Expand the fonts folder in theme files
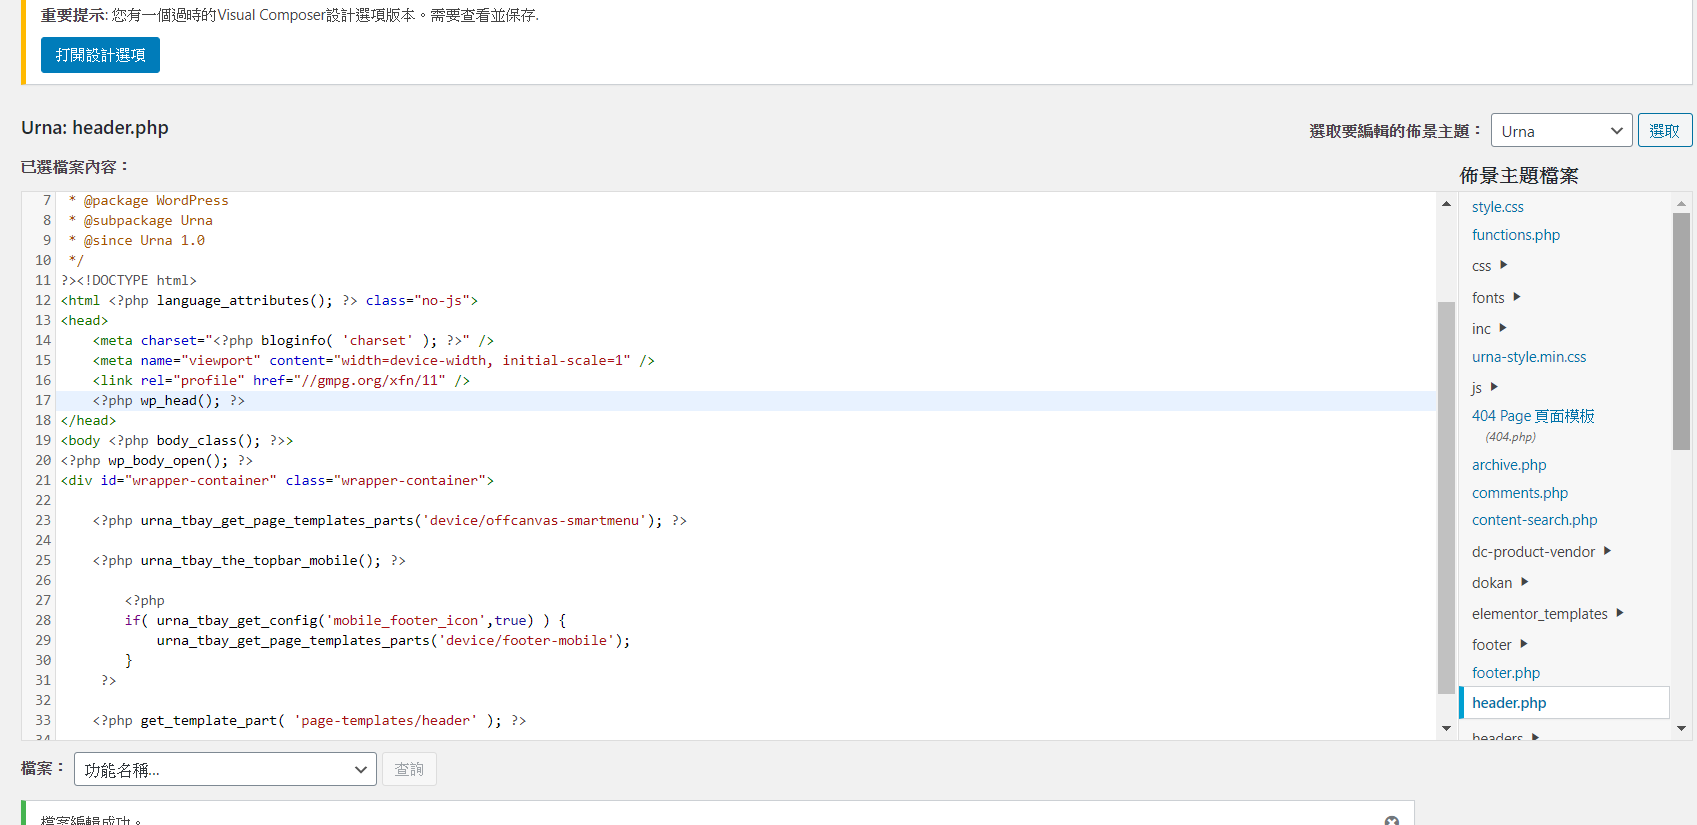This screenshot has height=825, width=1697. [1516, 297]
